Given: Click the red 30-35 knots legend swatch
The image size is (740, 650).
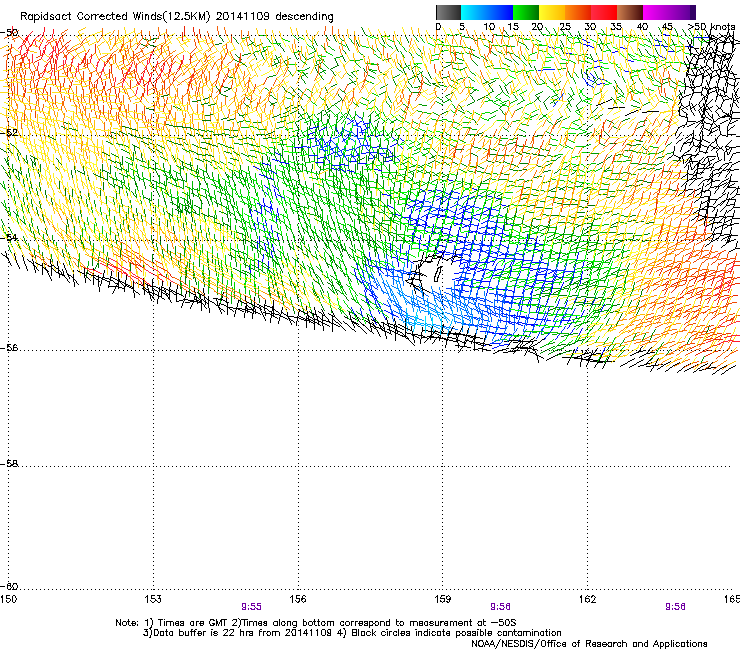Looking at the screenshot, I should [x=604, y=12].
